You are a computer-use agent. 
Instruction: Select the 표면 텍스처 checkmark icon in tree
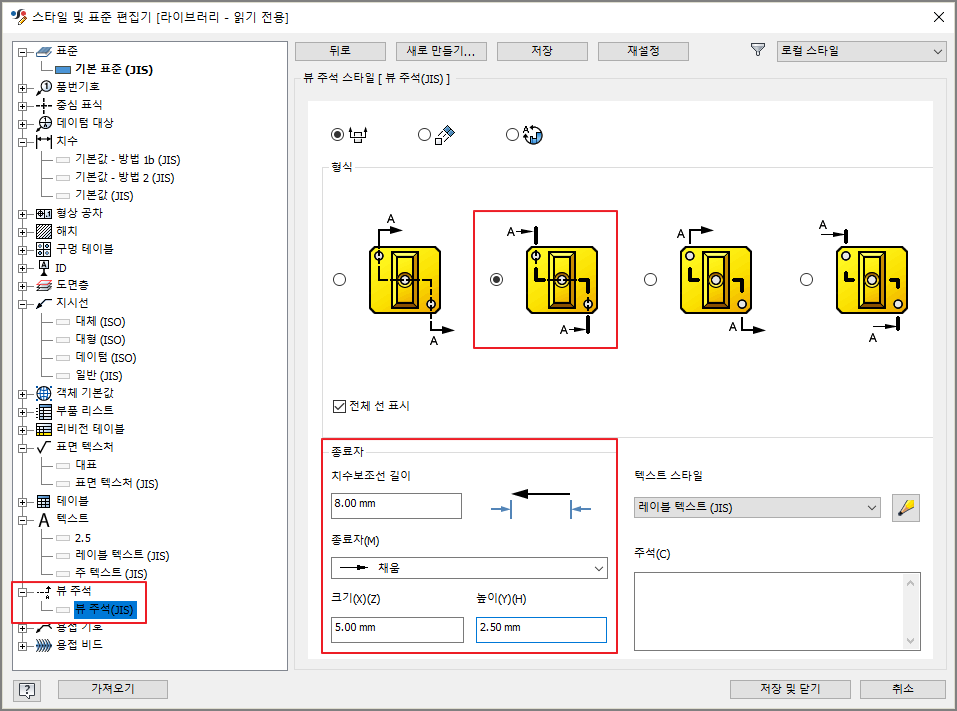tap(42, 447)
